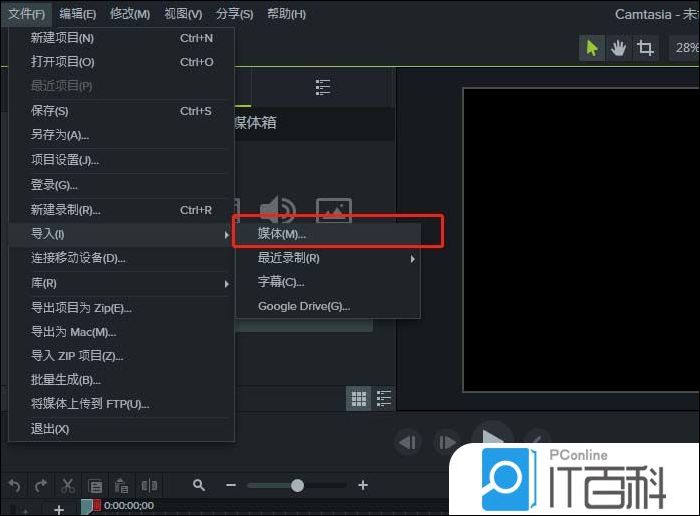Expand the 库(R) submenu
This screenshot has width=700, height=516.
point(121,283)
